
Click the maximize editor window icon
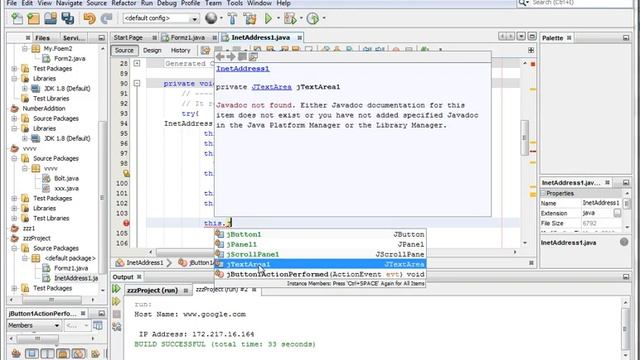[x=532, y=37]
